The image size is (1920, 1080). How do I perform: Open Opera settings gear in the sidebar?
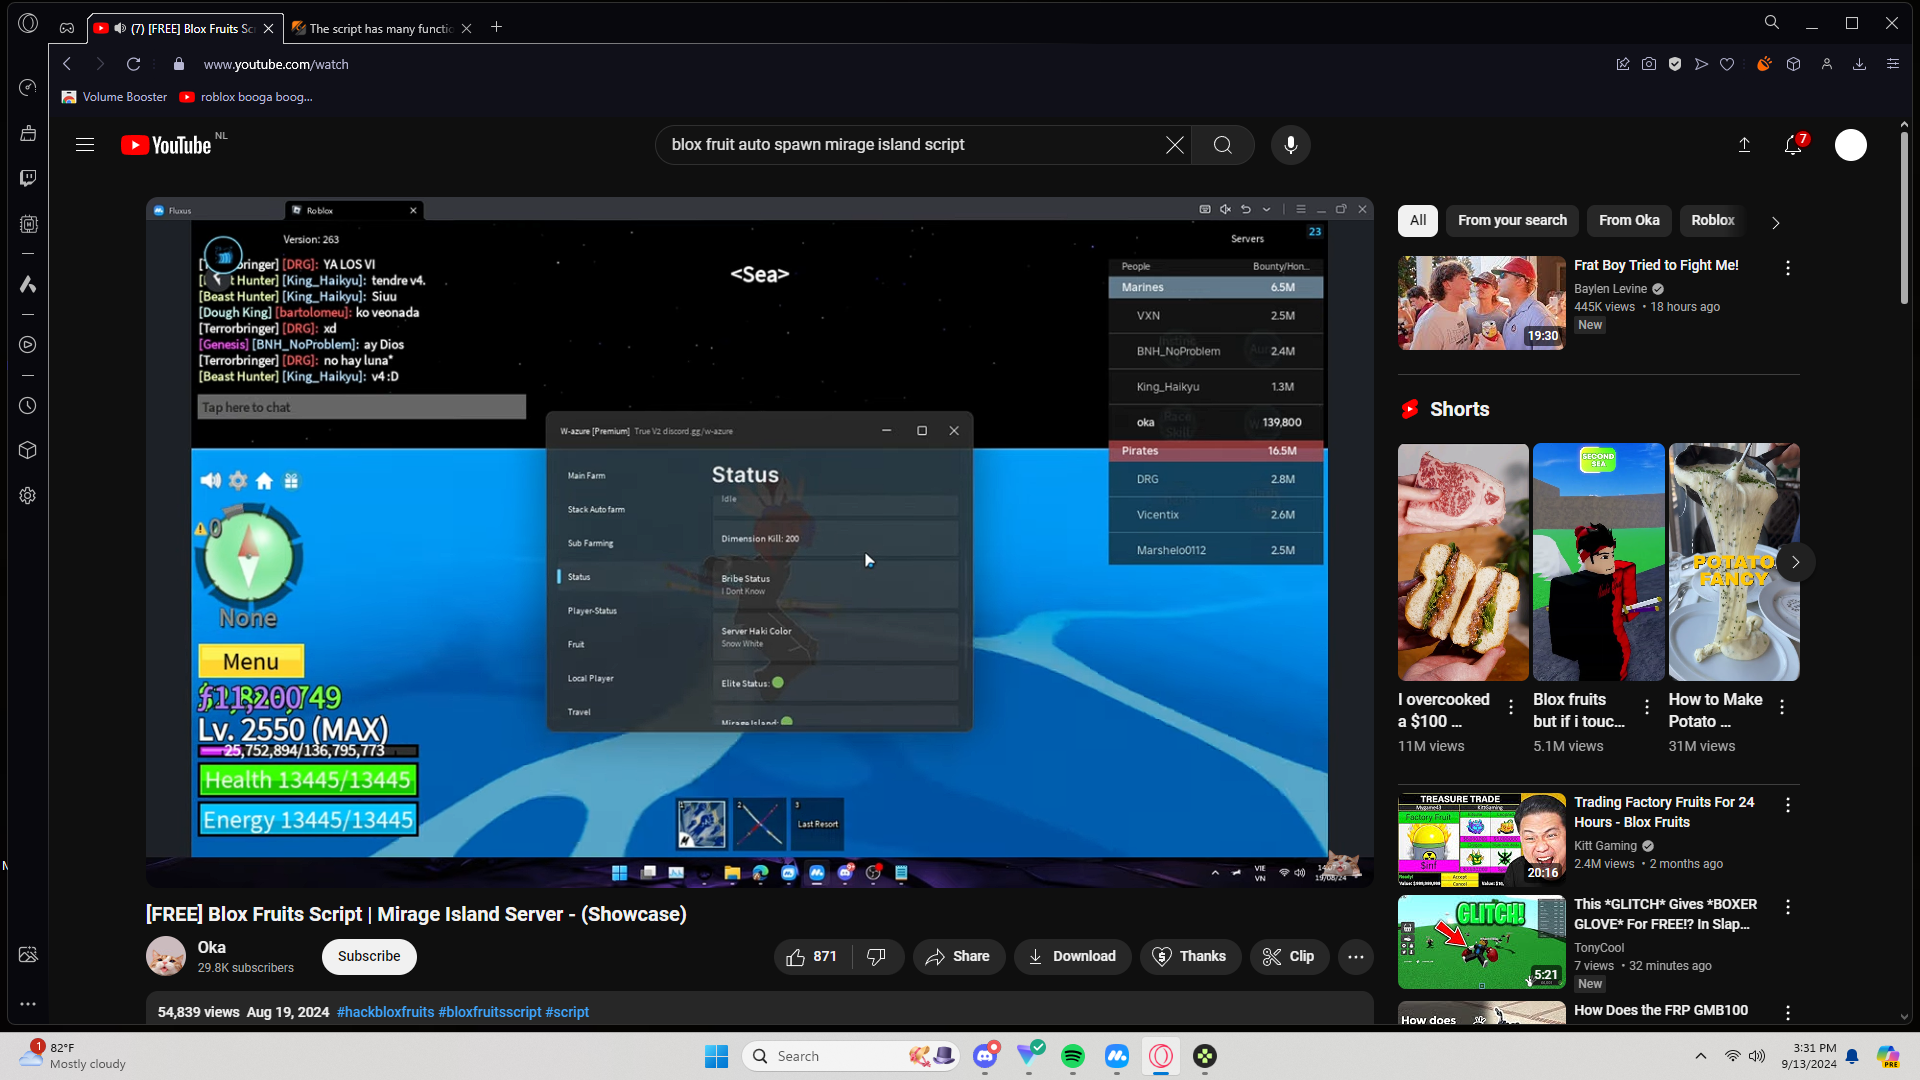click(x=28, y=496)
